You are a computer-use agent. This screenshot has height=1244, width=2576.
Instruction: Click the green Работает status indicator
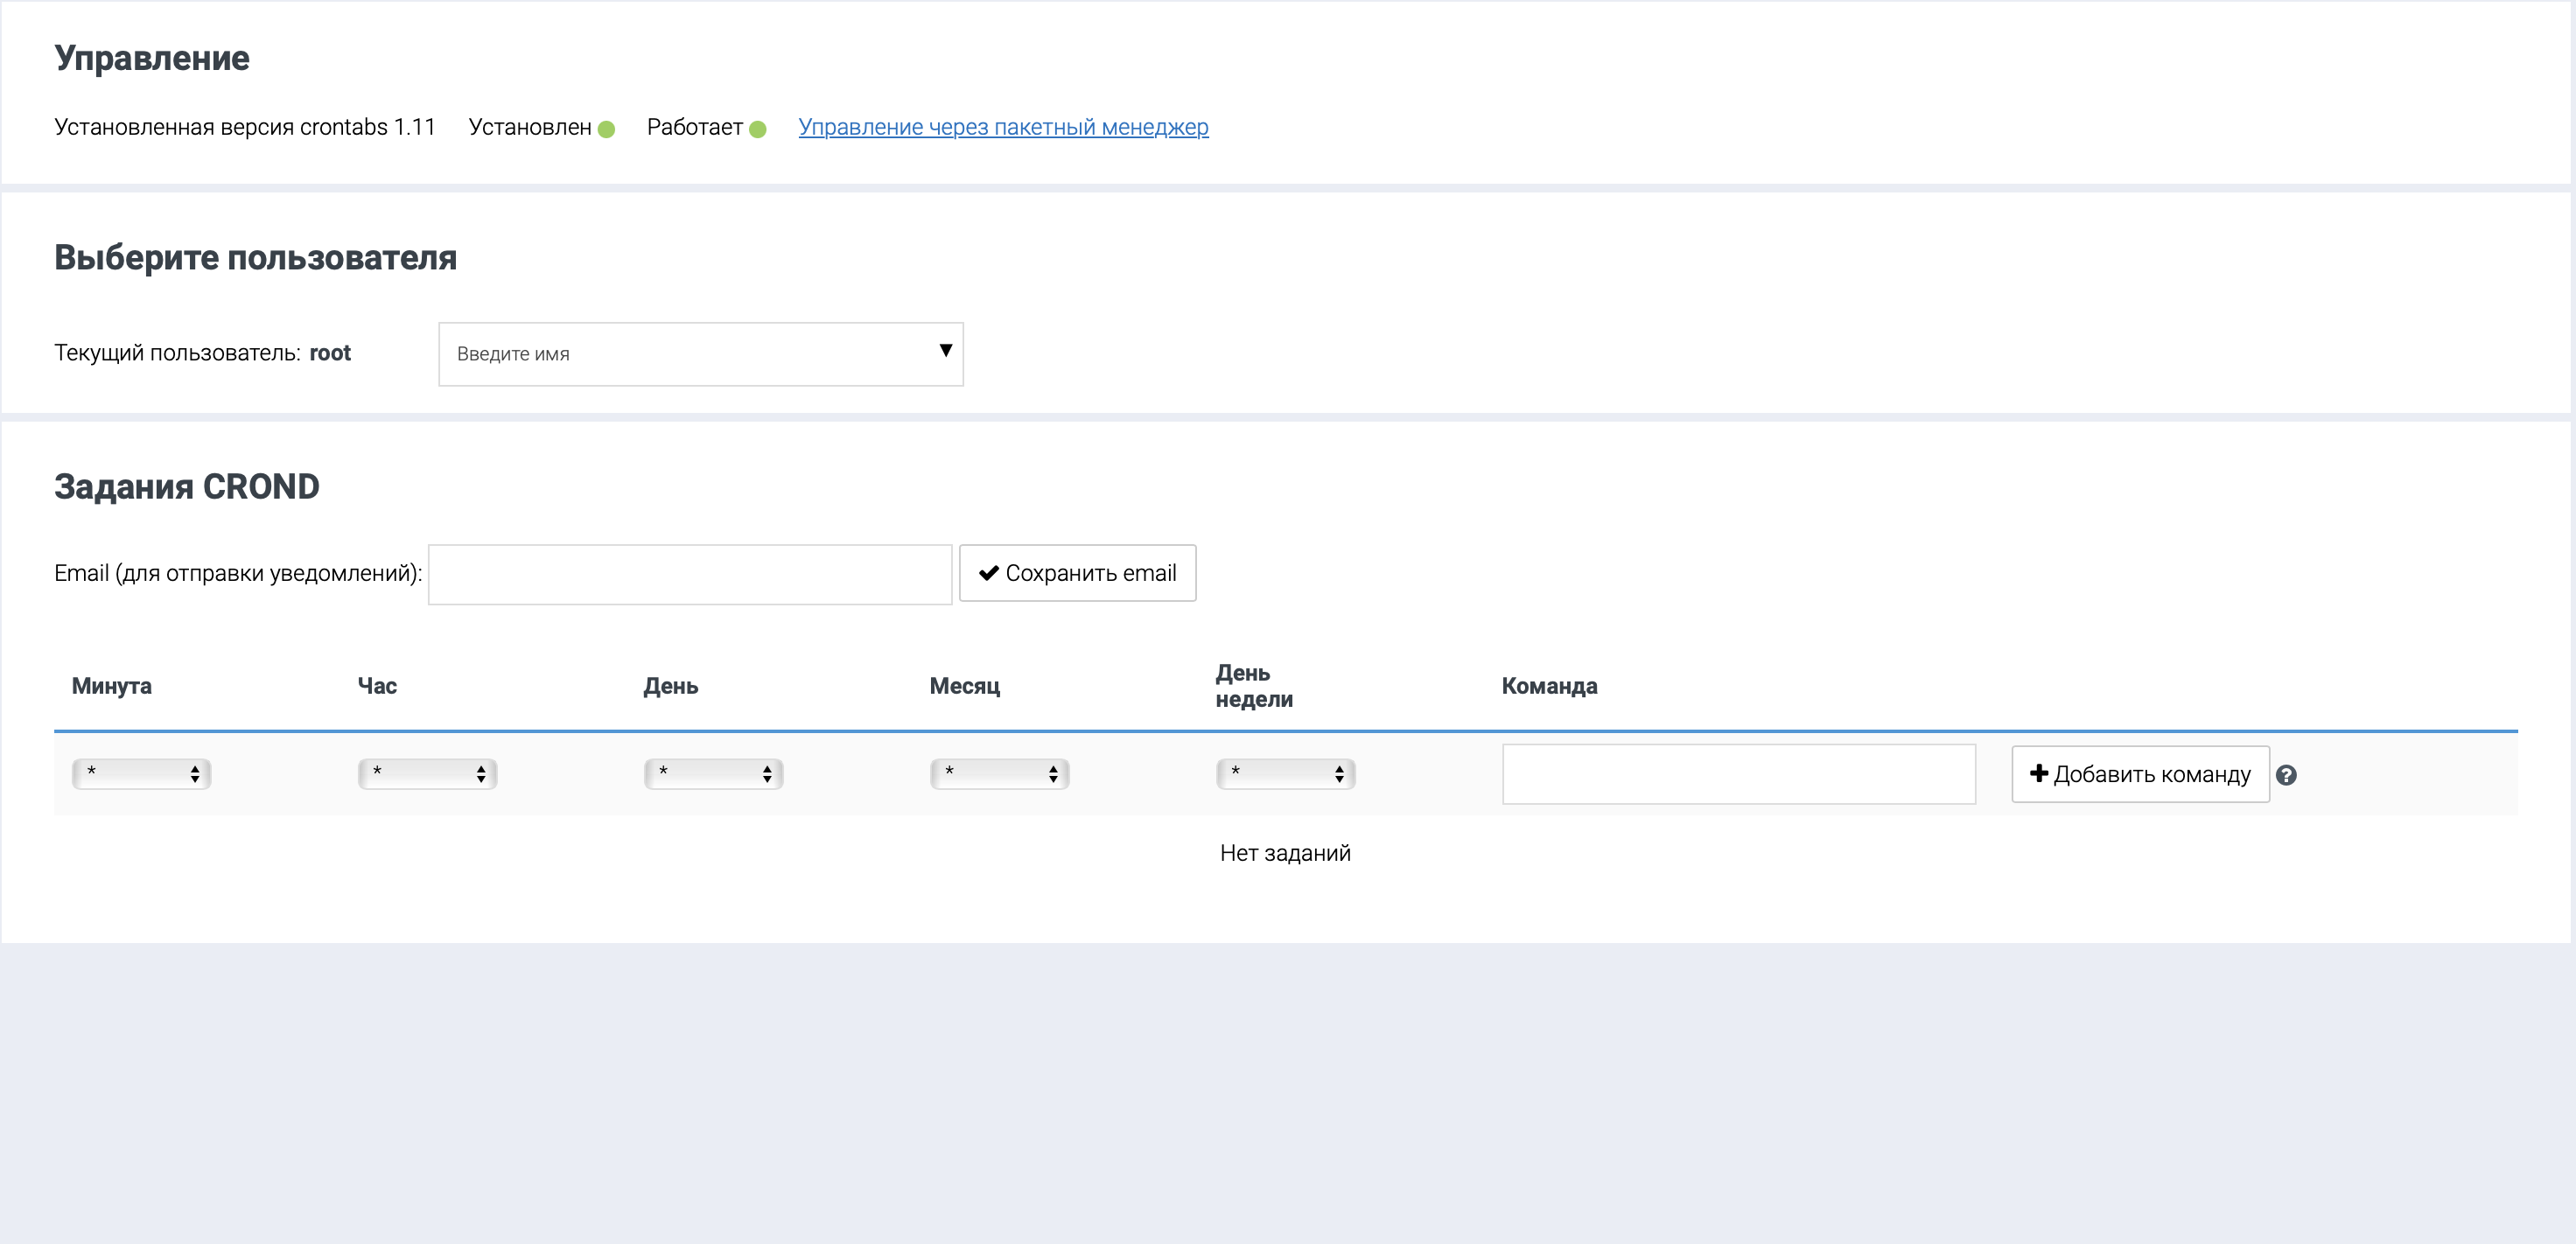click(x=758, y=129)
